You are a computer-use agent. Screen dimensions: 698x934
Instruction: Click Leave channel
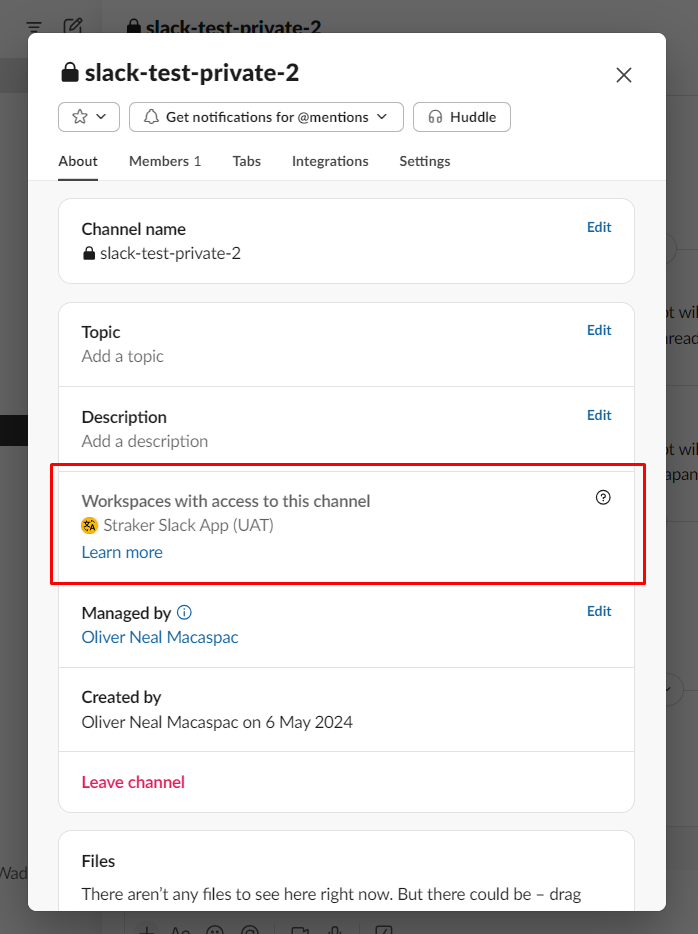tap(133, 782)
